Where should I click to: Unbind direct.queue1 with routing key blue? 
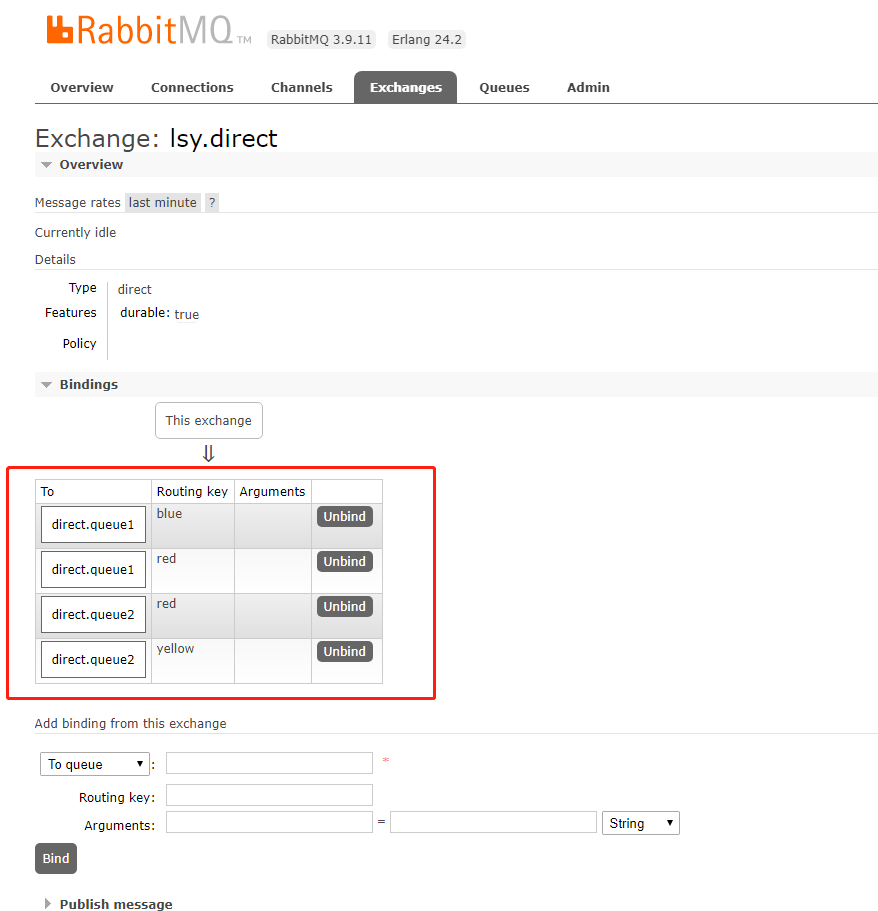345,517
